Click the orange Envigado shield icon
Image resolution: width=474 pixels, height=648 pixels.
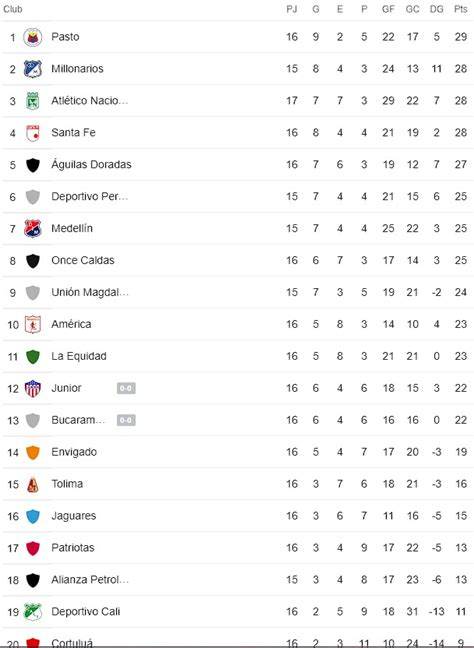coord(33,453)
